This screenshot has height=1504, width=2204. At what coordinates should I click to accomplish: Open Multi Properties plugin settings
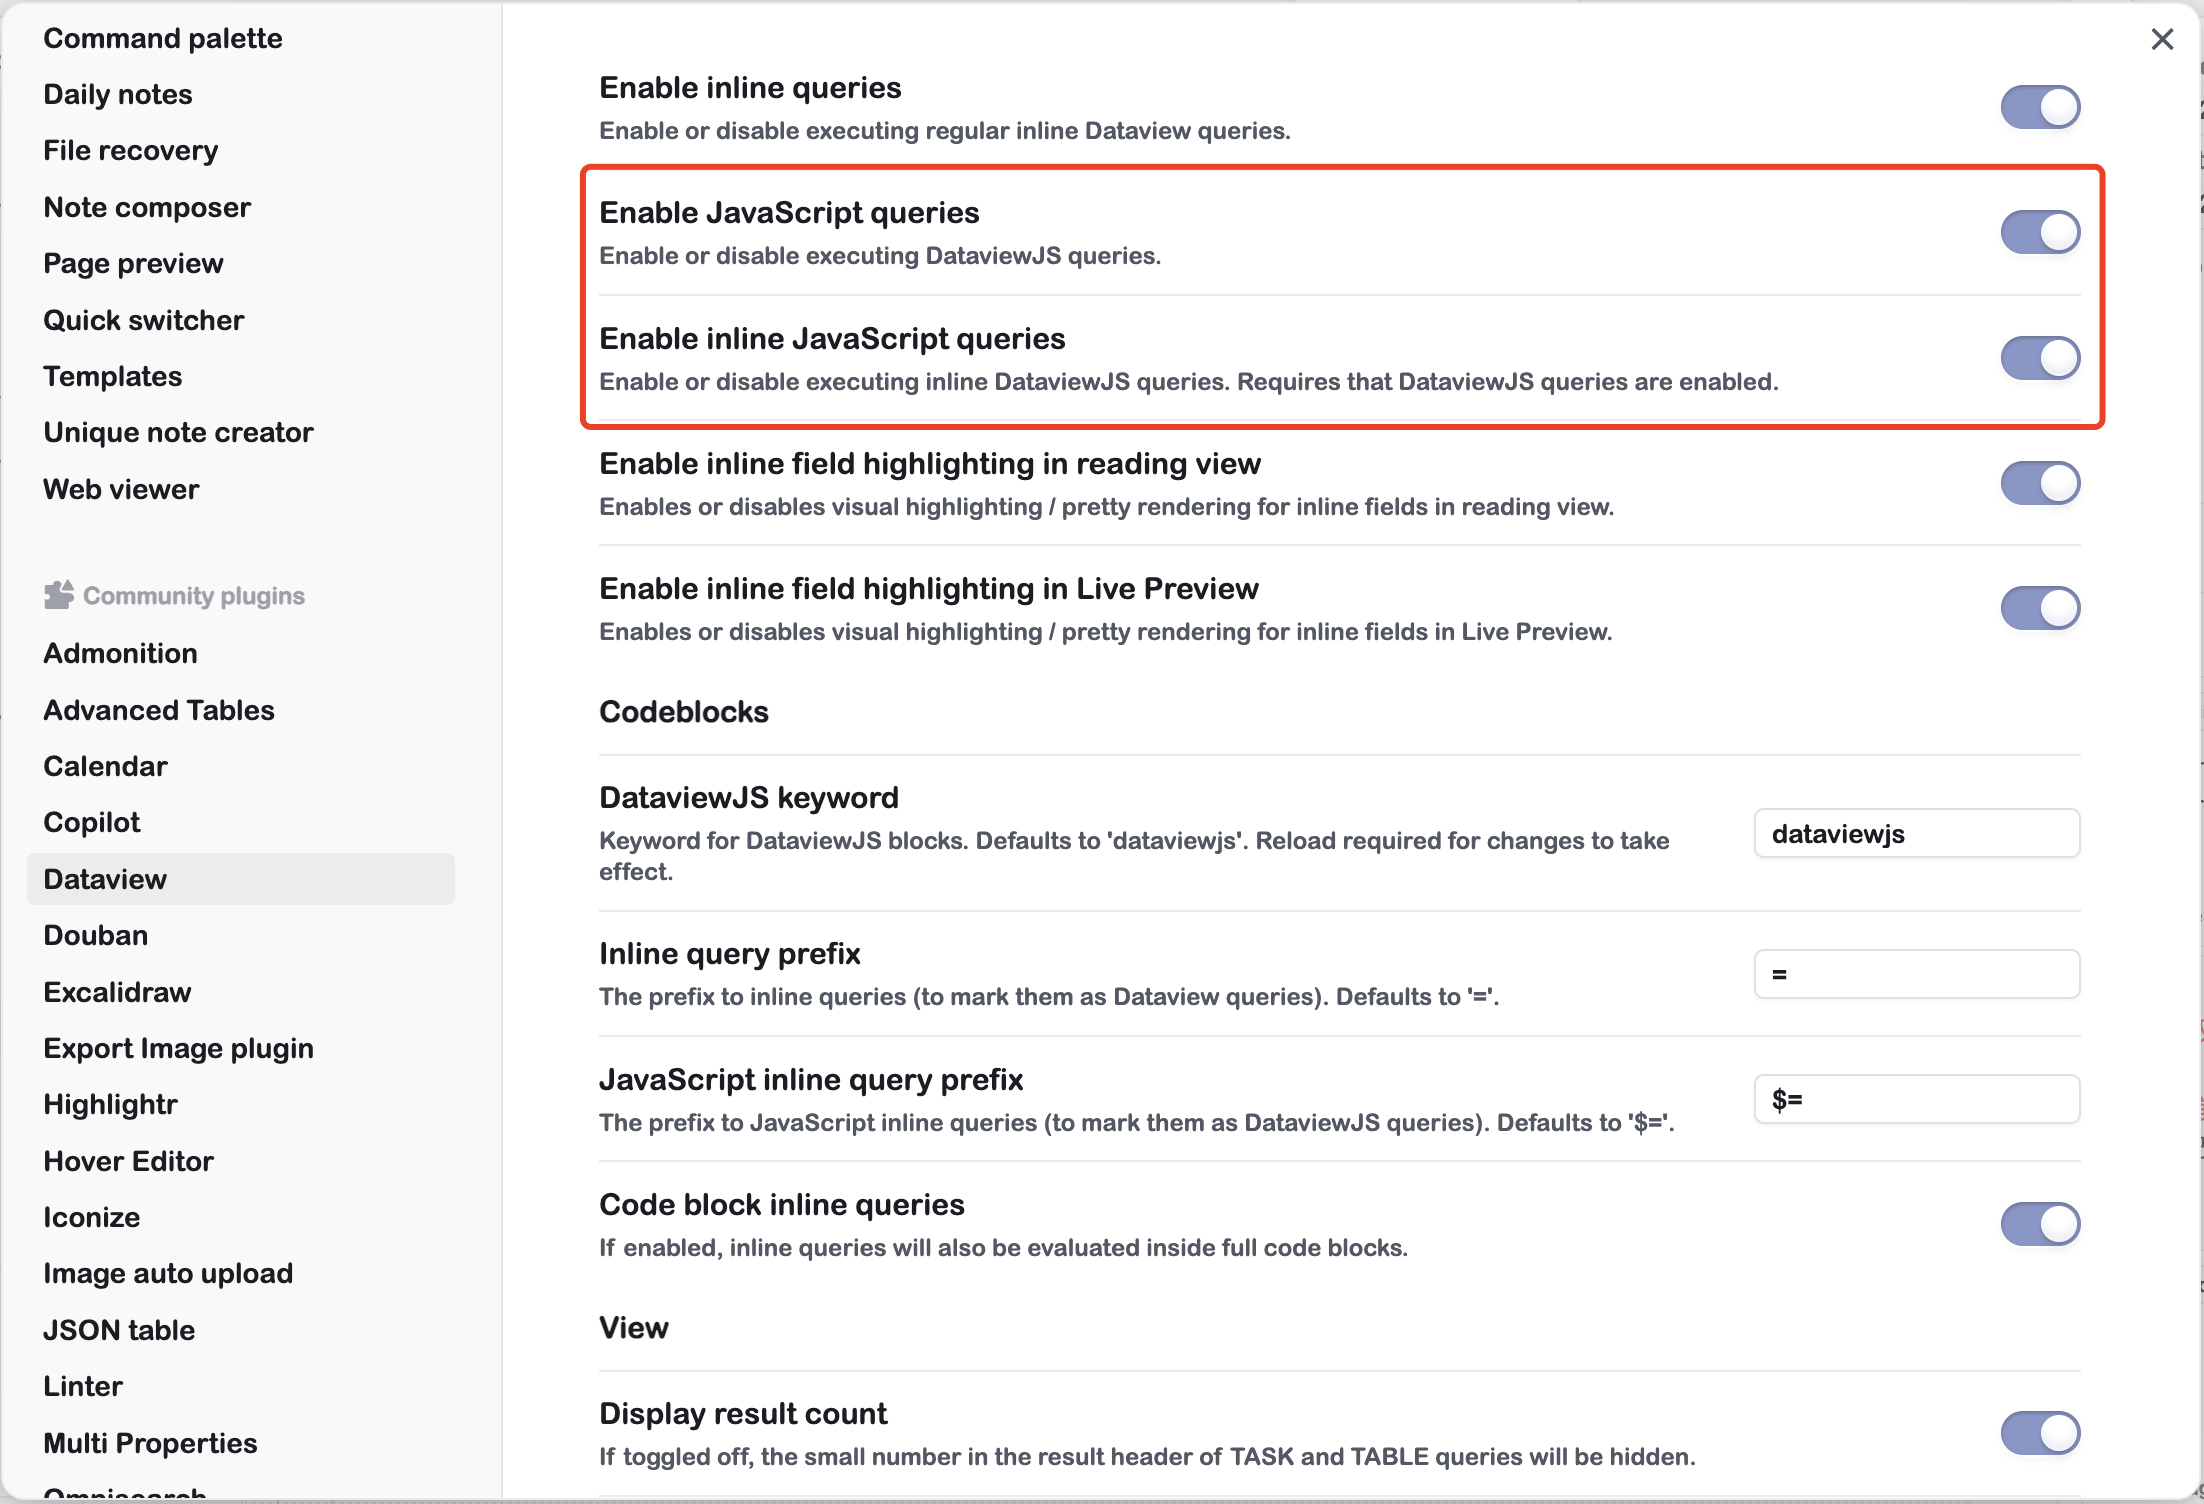[x=151, y=1443]
